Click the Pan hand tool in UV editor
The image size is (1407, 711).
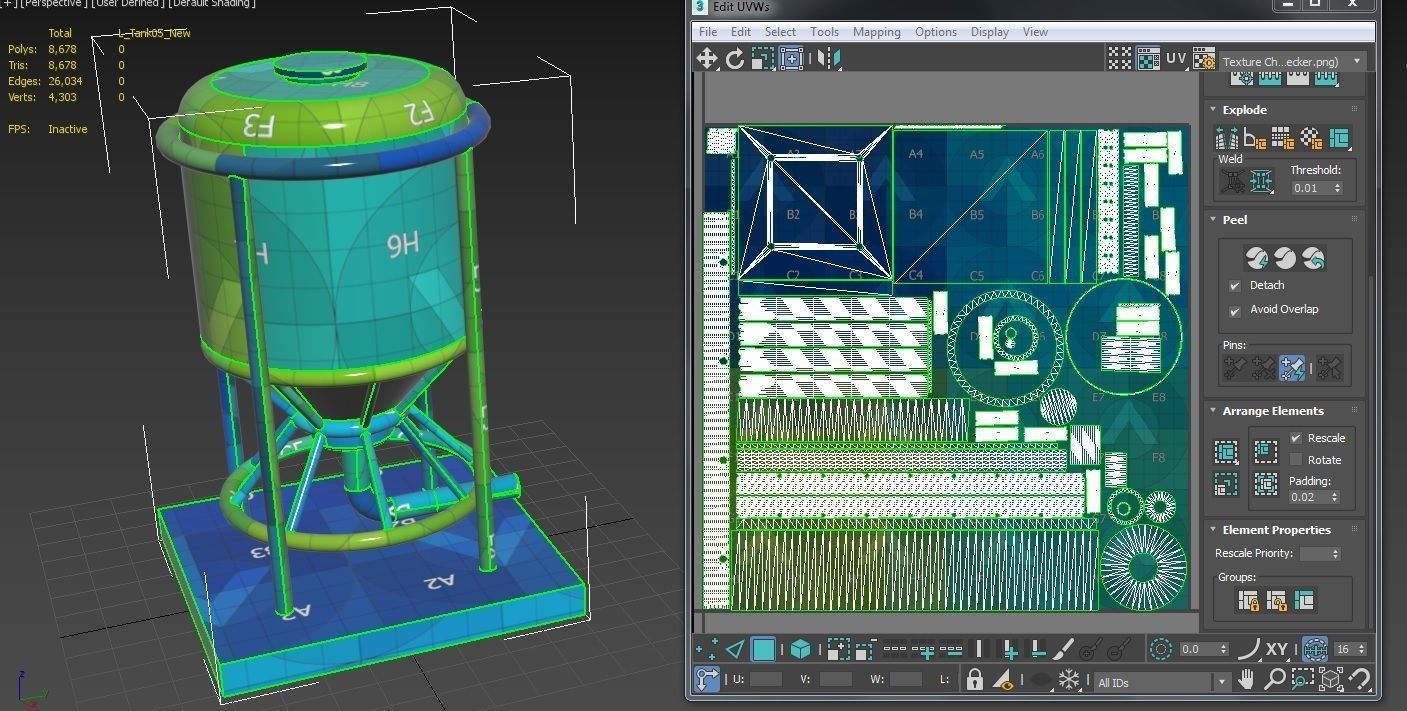point(1246,678)
